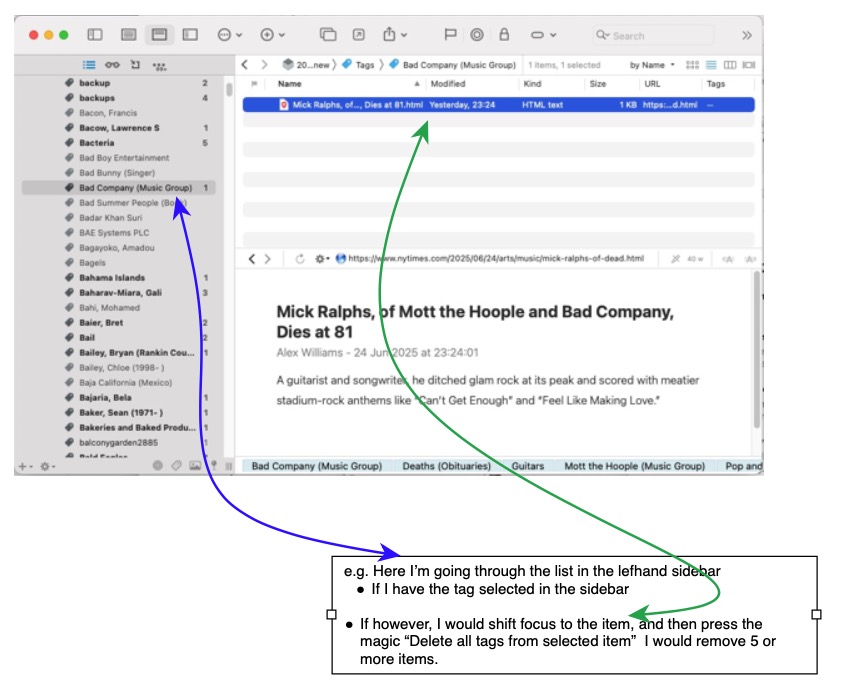Screen dimensions: 861x690
Task: Select the 'Bahama Islands' tag
Action: coord(118,278)
